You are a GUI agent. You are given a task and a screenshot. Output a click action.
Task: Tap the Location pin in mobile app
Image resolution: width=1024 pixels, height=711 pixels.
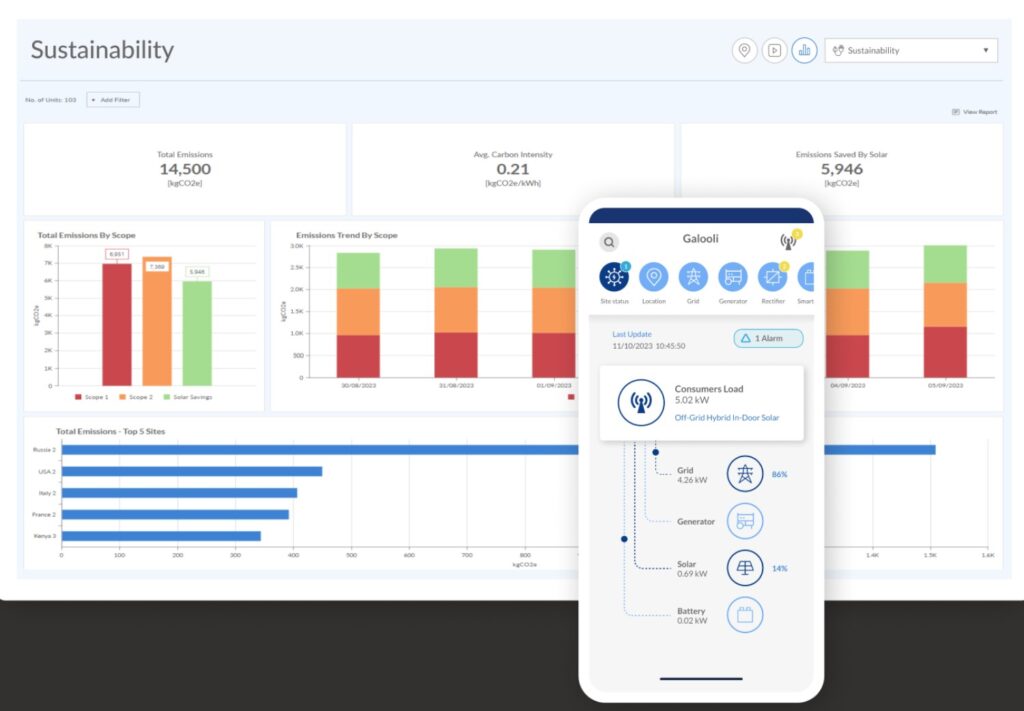coord(653,277)
